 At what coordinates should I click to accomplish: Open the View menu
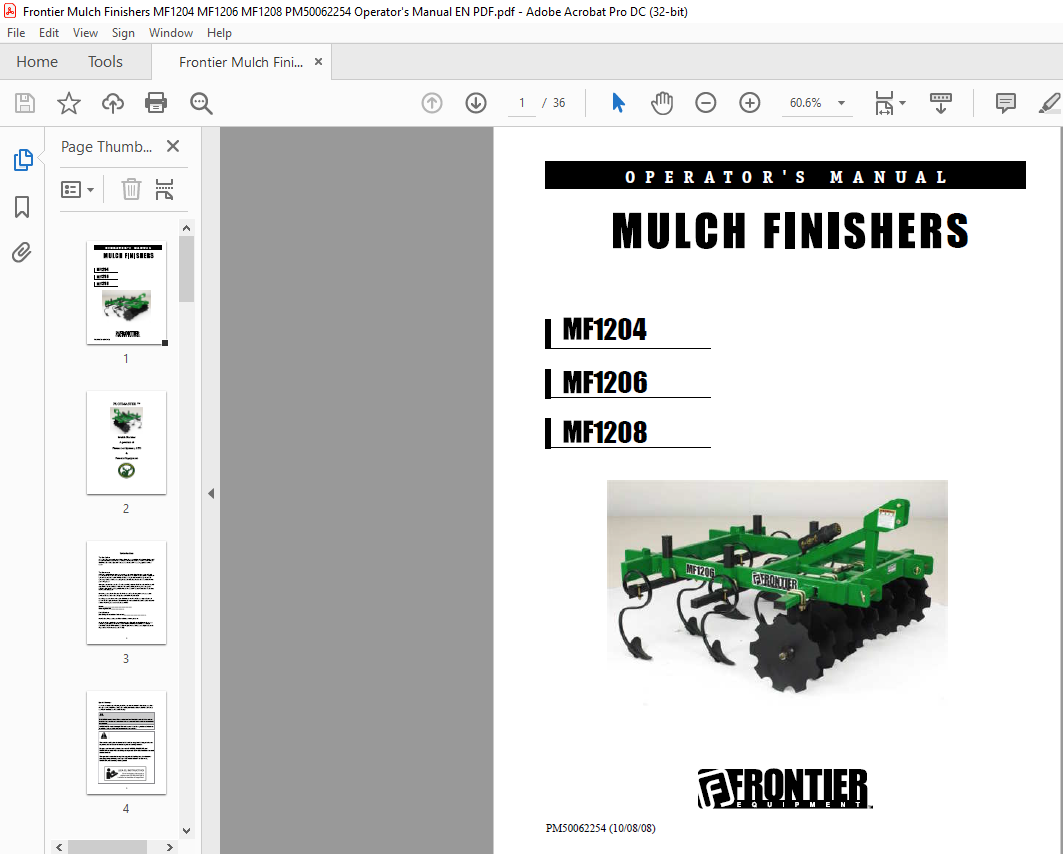(x=85, y=33)
